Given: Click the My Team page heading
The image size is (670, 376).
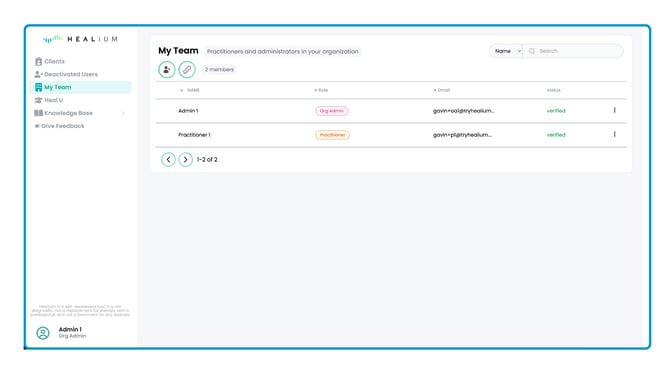Looking at the screenshot, I should click(178, 50).
